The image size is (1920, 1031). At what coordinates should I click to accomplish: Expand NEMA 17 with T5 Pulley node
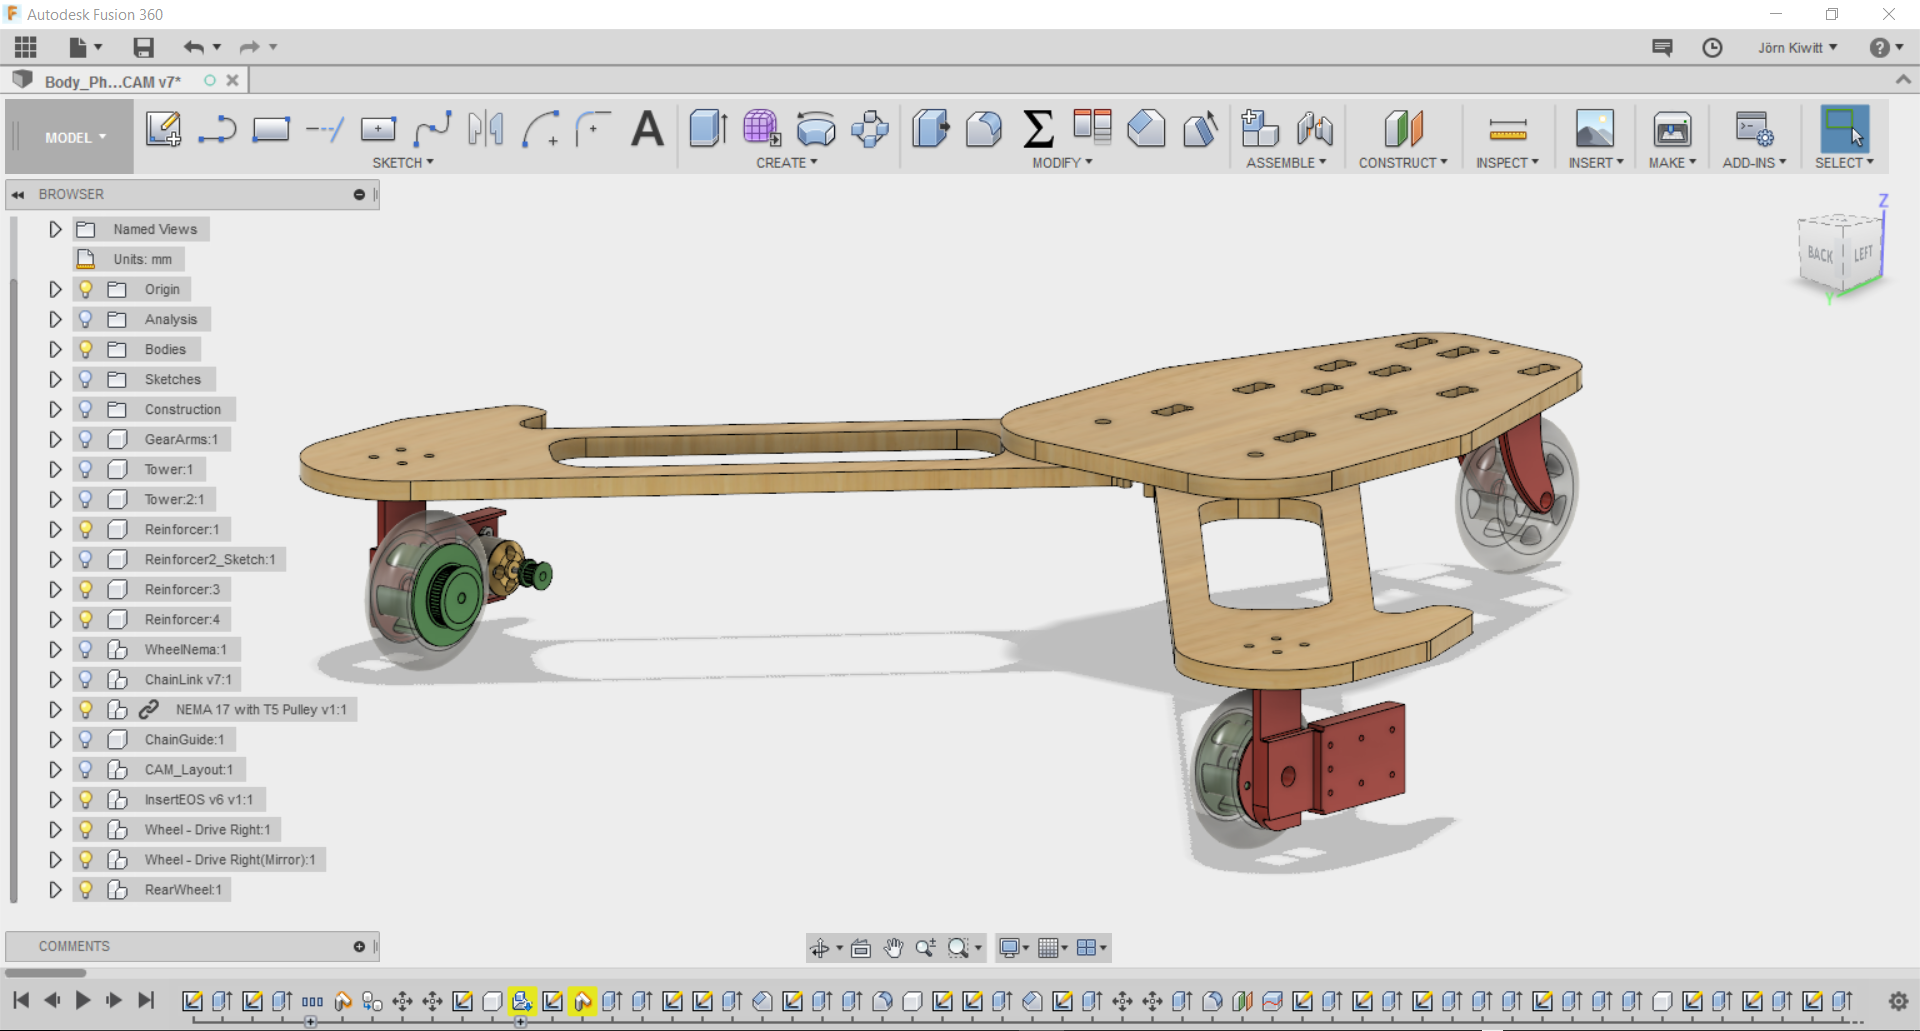pos(55,709)
